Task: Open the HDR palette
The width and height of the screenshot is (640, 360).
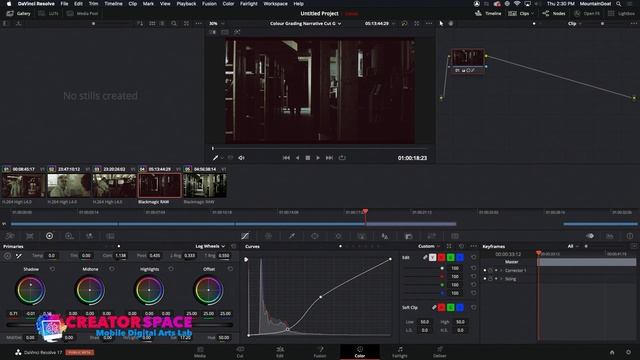Action: point(69,236)
